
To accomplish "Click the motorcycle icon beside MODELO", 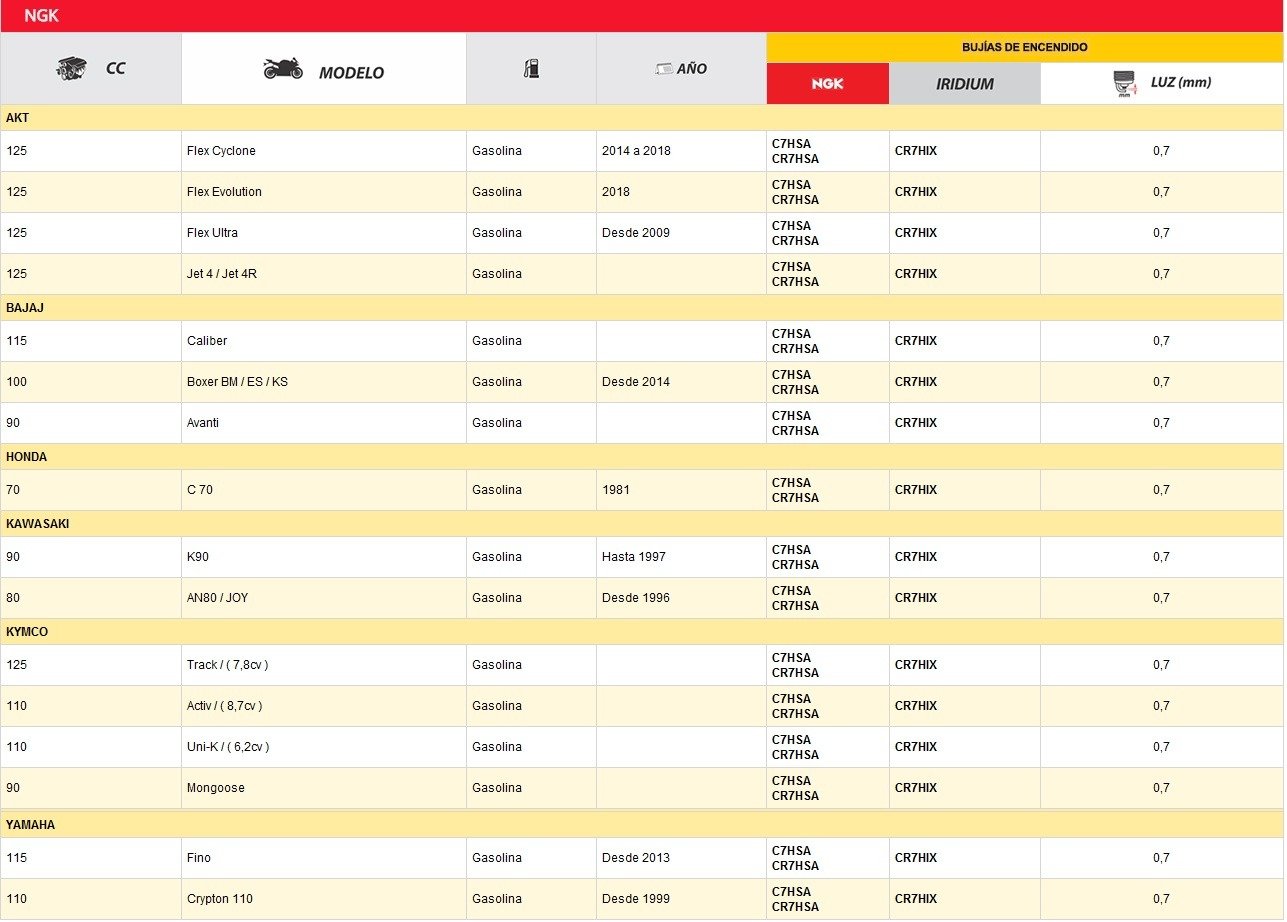I will pos(283,68).
